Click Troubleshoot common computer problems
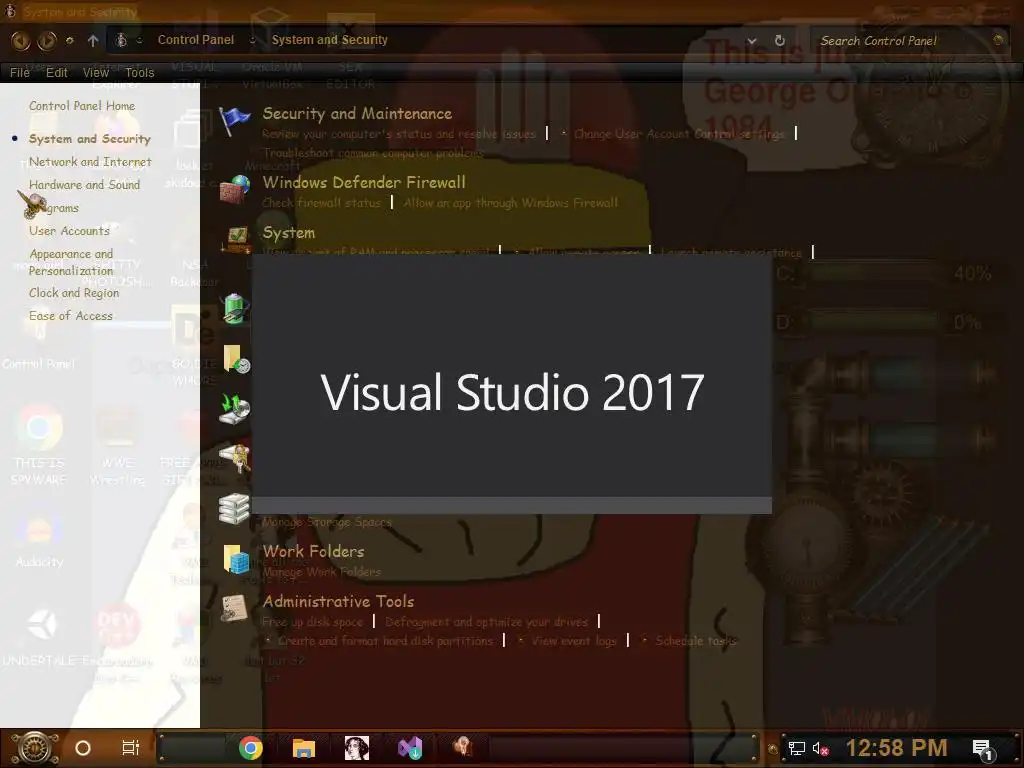1024x768 pixels. click(x=373, y=153)
